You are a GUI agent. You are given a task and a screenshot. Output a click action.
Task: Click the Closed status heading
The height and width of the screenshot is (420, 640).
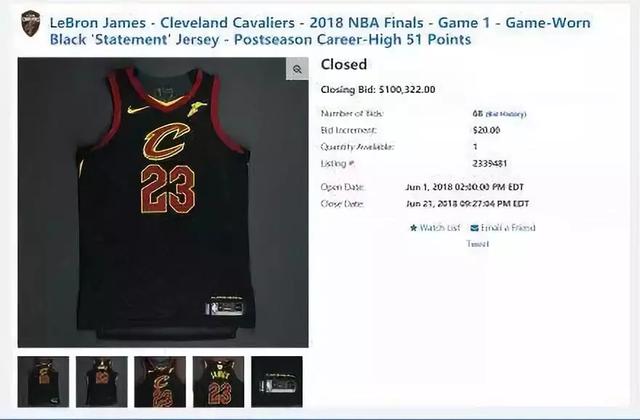pyautogui.click(x=344, y=64)
